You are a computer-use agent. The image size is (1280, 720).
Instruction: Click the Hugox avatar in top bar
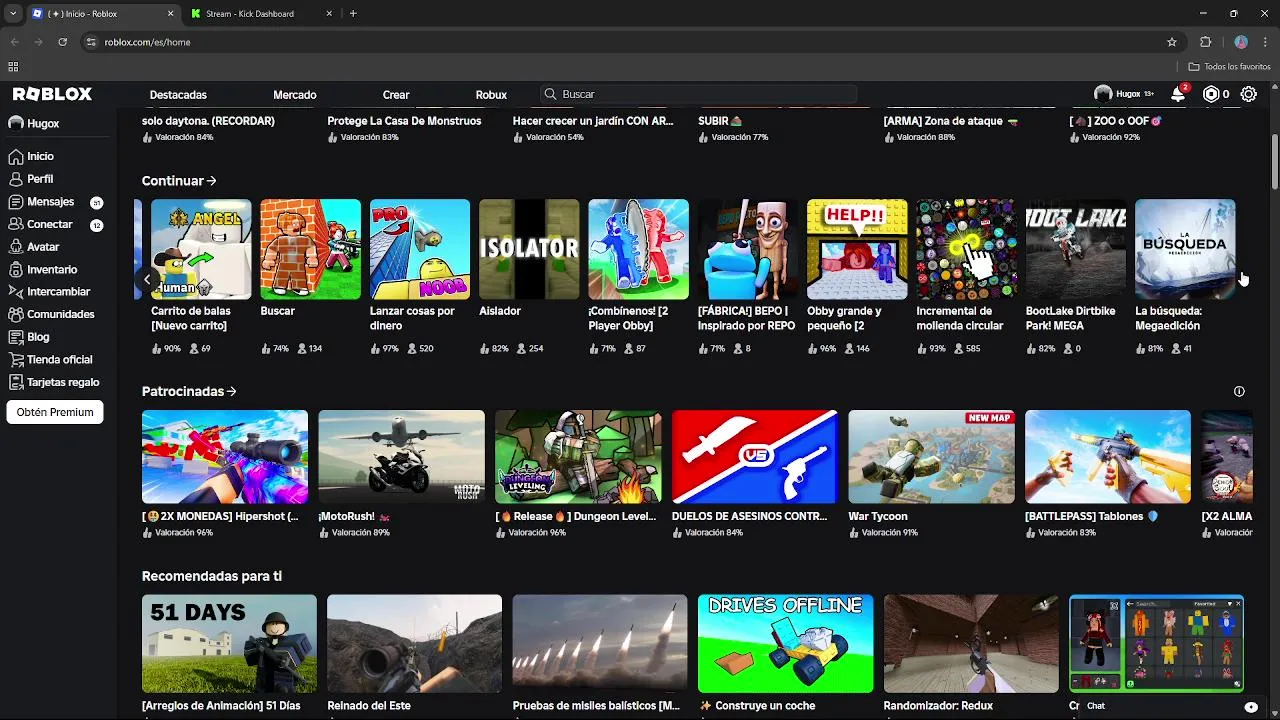click(1103, 94)
